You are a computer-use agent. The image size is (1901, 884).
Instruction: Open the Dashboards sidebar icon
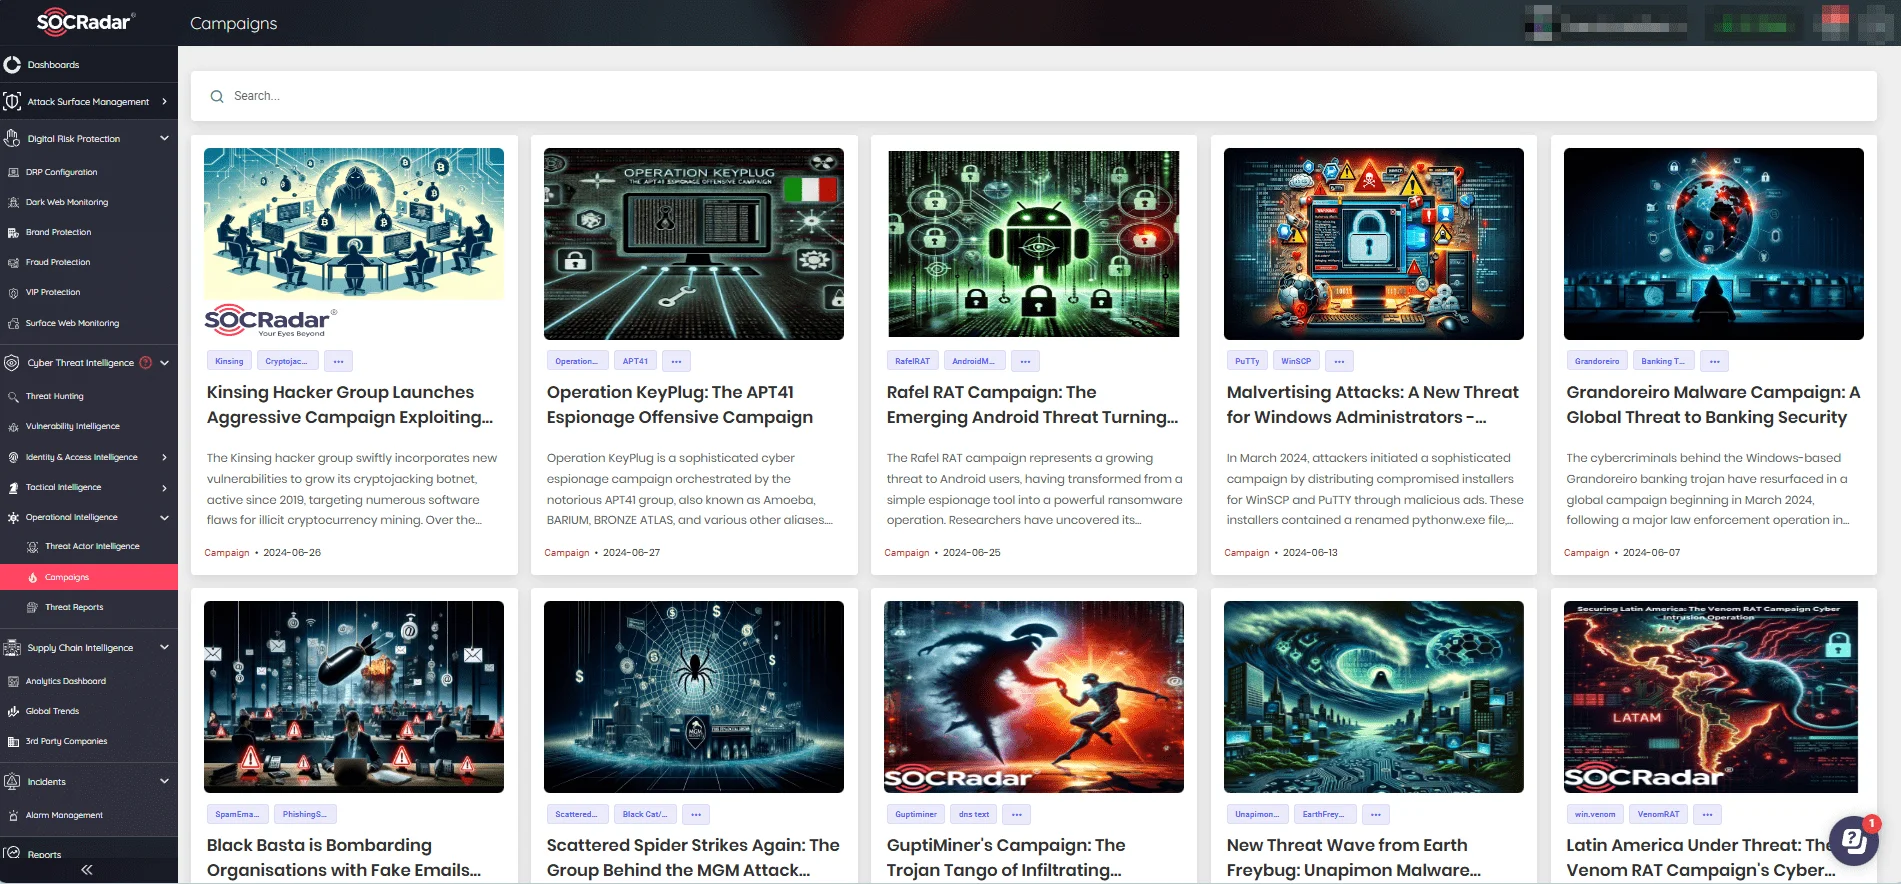12,65
